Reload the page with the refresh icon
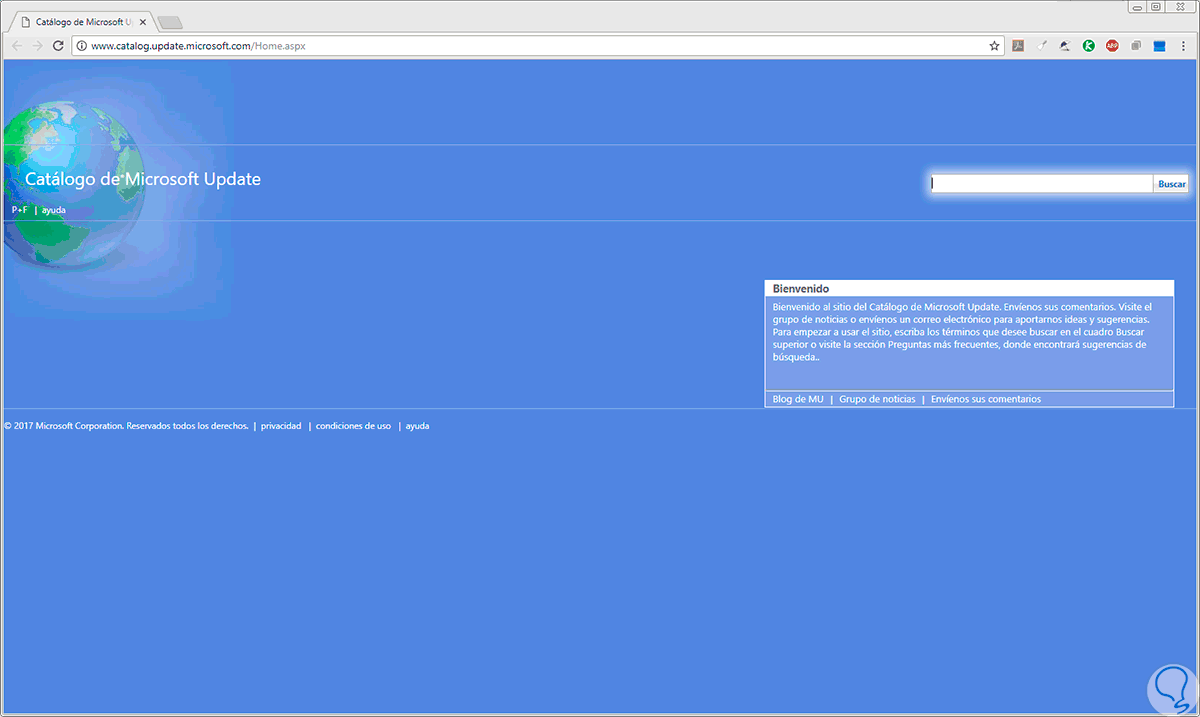The image size is (1200, 717). (58, 46)
